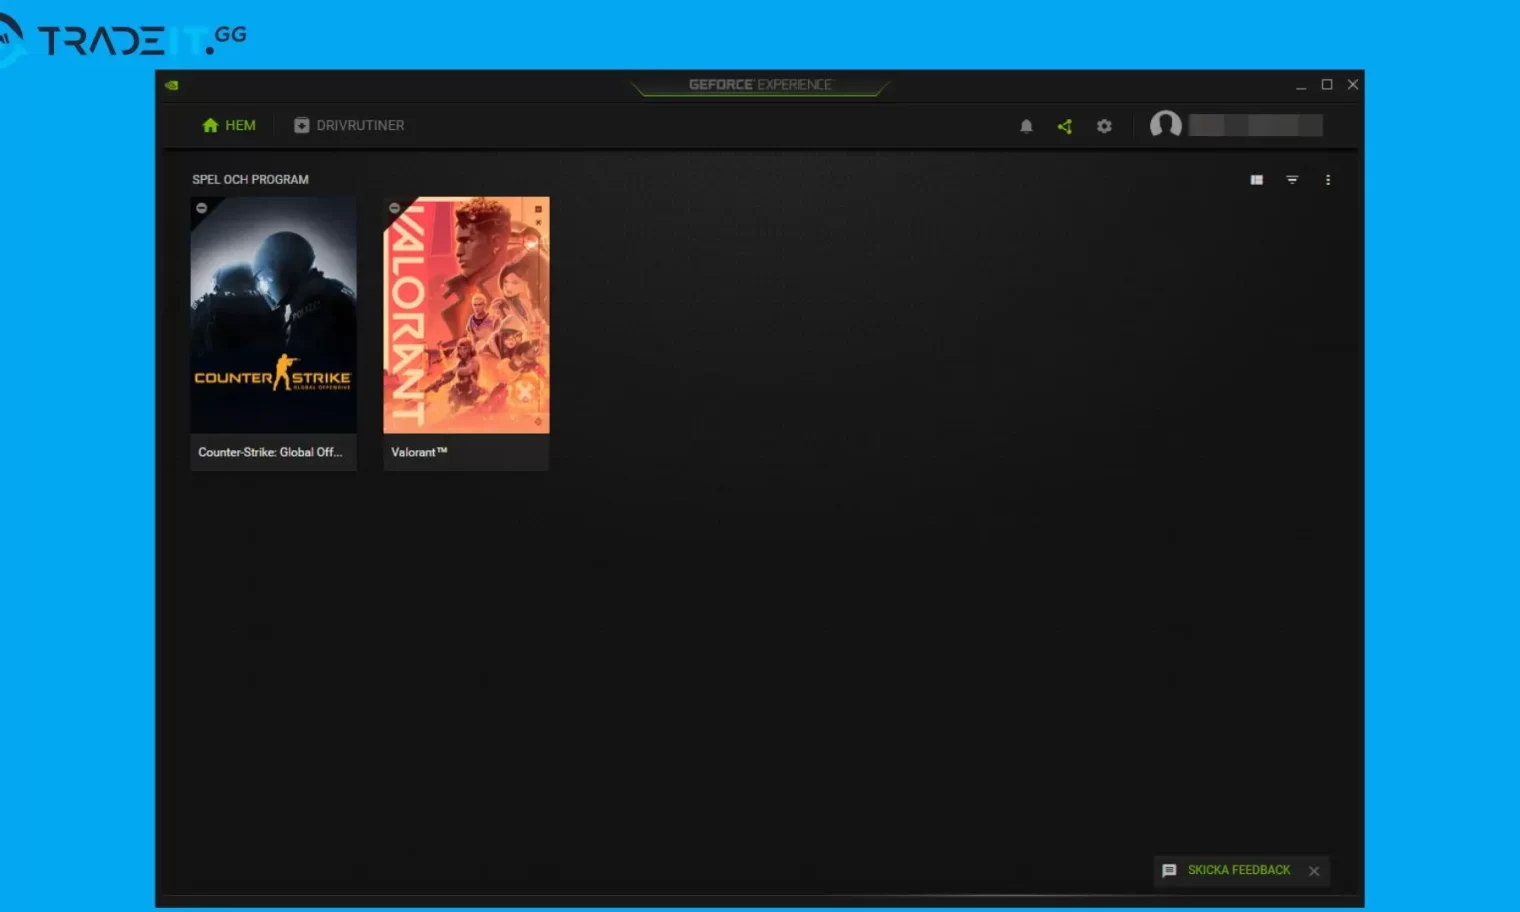The height and width of the screenshot is (912, 1520).
Task: Open the HEM home tab
Action: [x=229, y=125]
